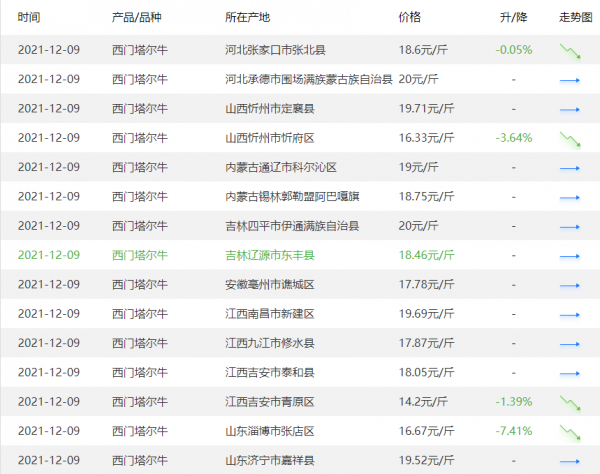
Task: Click the 升/降 column header
Action: click(x=513, y=18)
